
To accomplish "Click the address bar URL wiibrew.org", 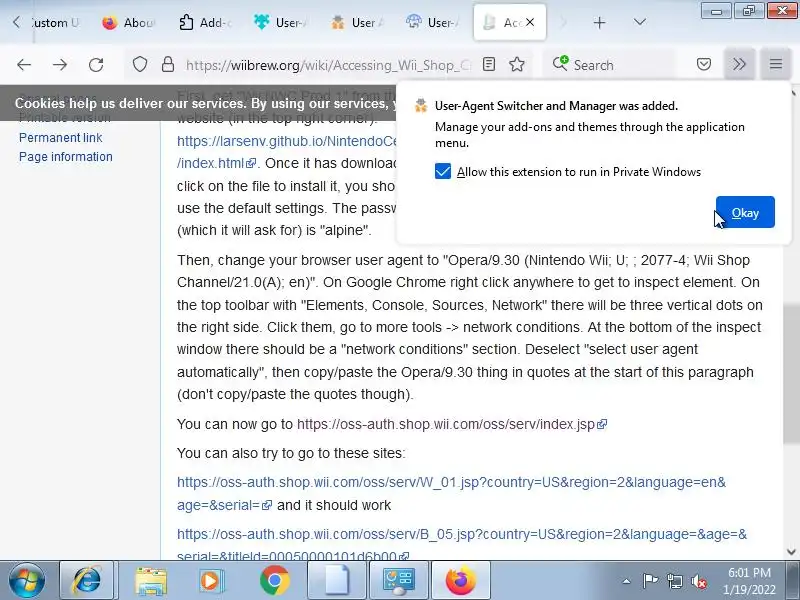I will pos(329,65).
